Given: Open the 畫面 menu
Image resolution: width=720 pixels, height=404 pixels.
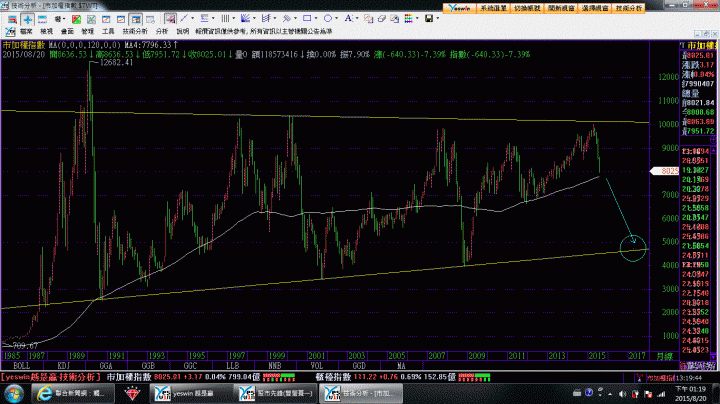Looking at the screenshot, I should (x=67, y=31).
